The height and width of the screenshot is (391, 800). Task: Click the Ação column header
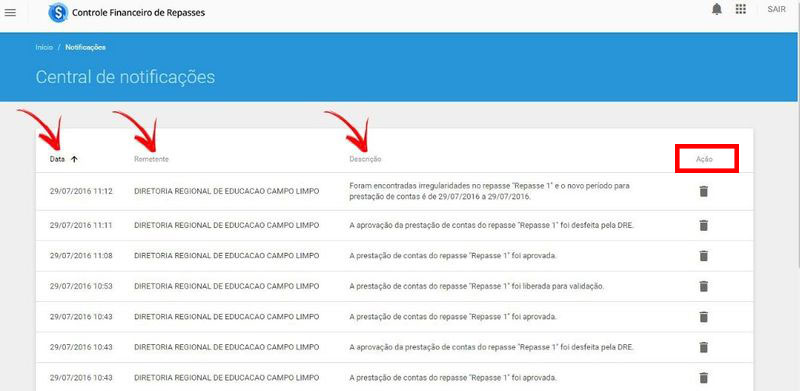[704, 159]
